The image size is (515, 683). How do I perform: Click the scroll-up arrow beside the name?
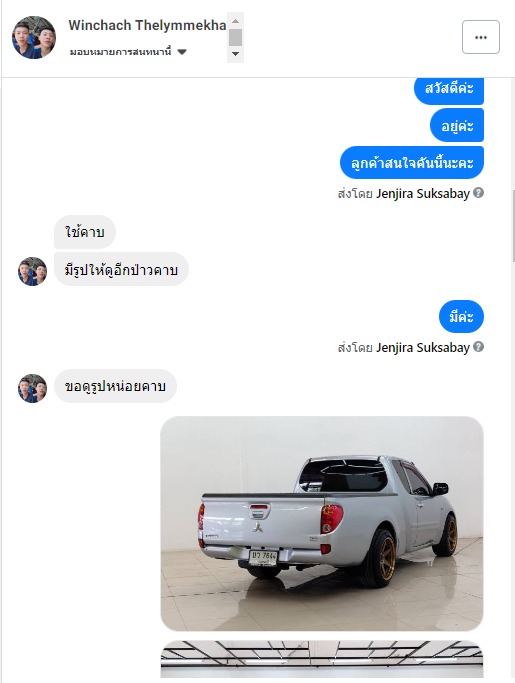point(235,21)
